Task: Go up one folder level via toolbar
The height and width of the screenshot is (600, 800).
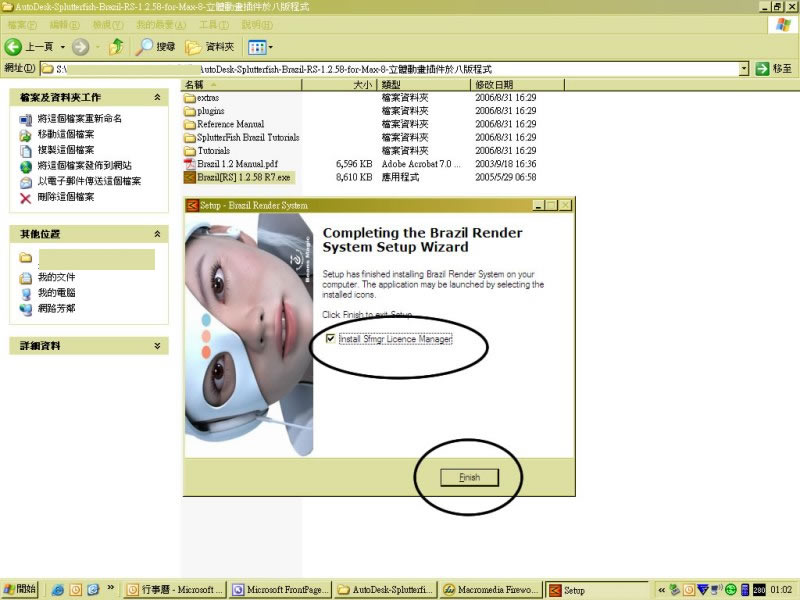Action: 116,47
